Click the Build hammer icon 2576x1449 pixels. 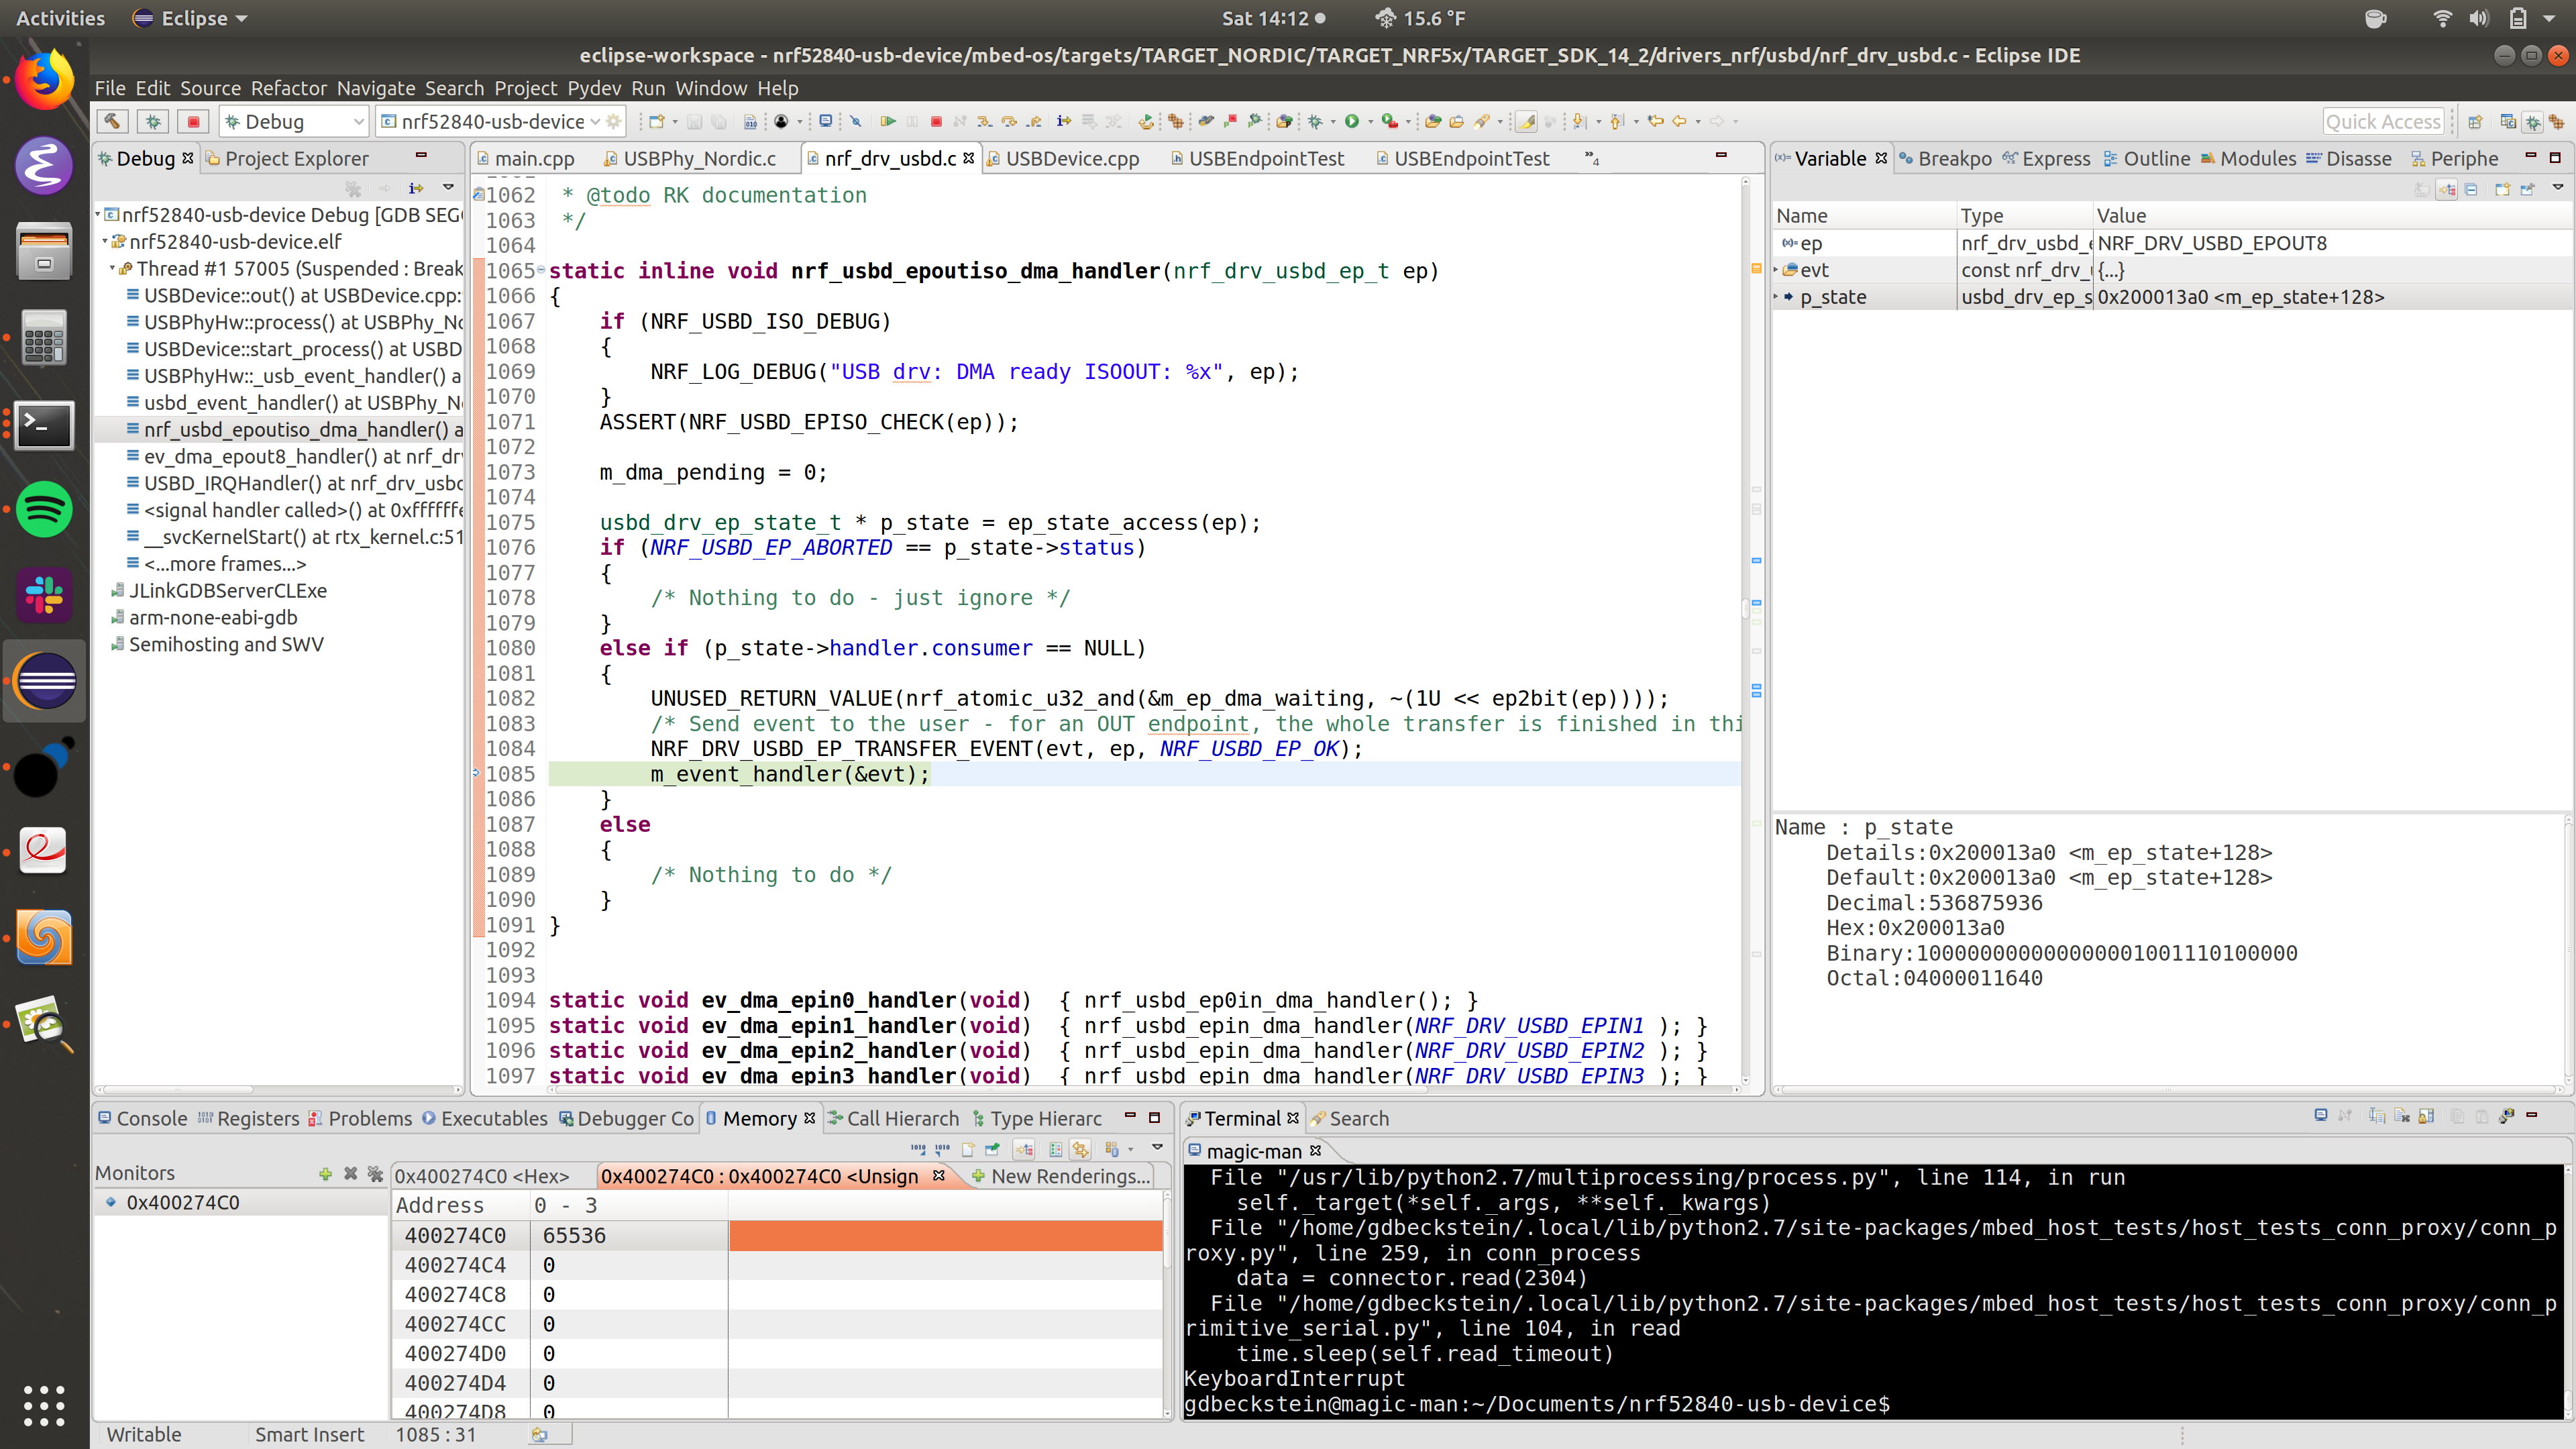tap(112, 121)
